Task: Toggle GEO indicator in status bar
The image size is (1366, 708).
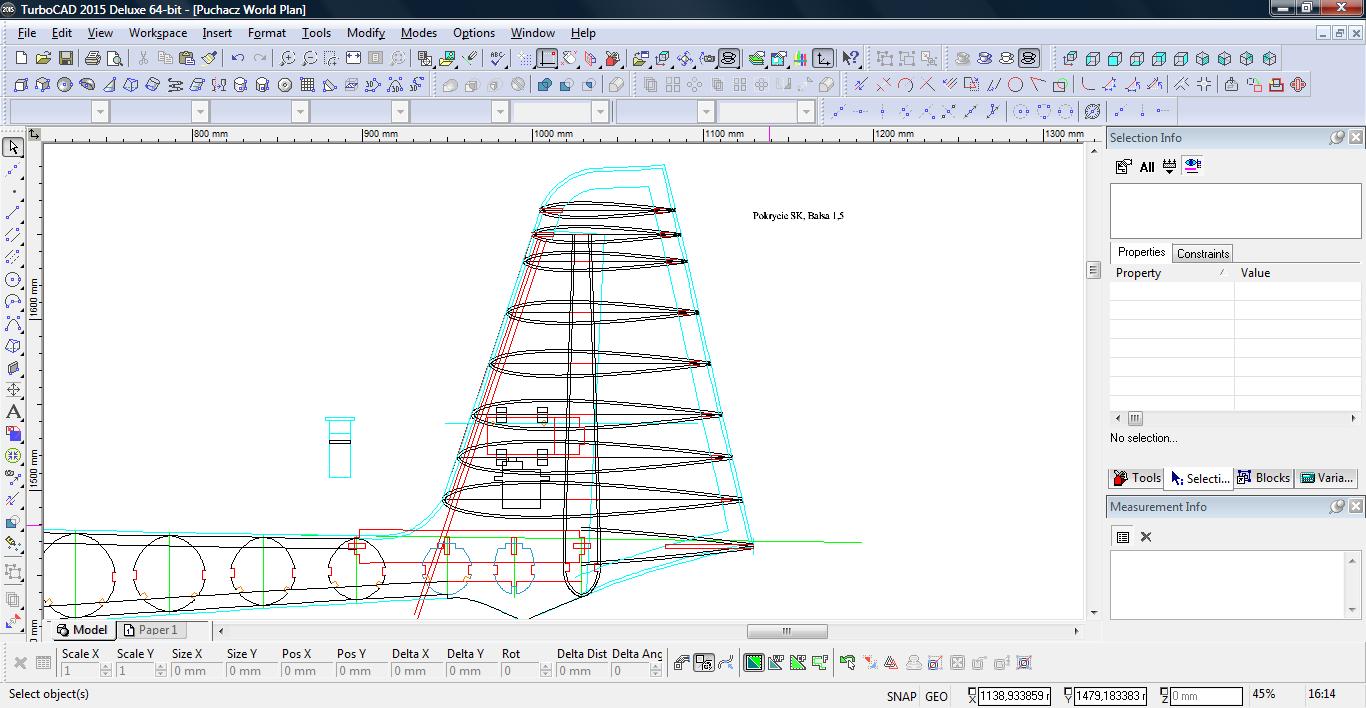Action: [x=936, y=696]
